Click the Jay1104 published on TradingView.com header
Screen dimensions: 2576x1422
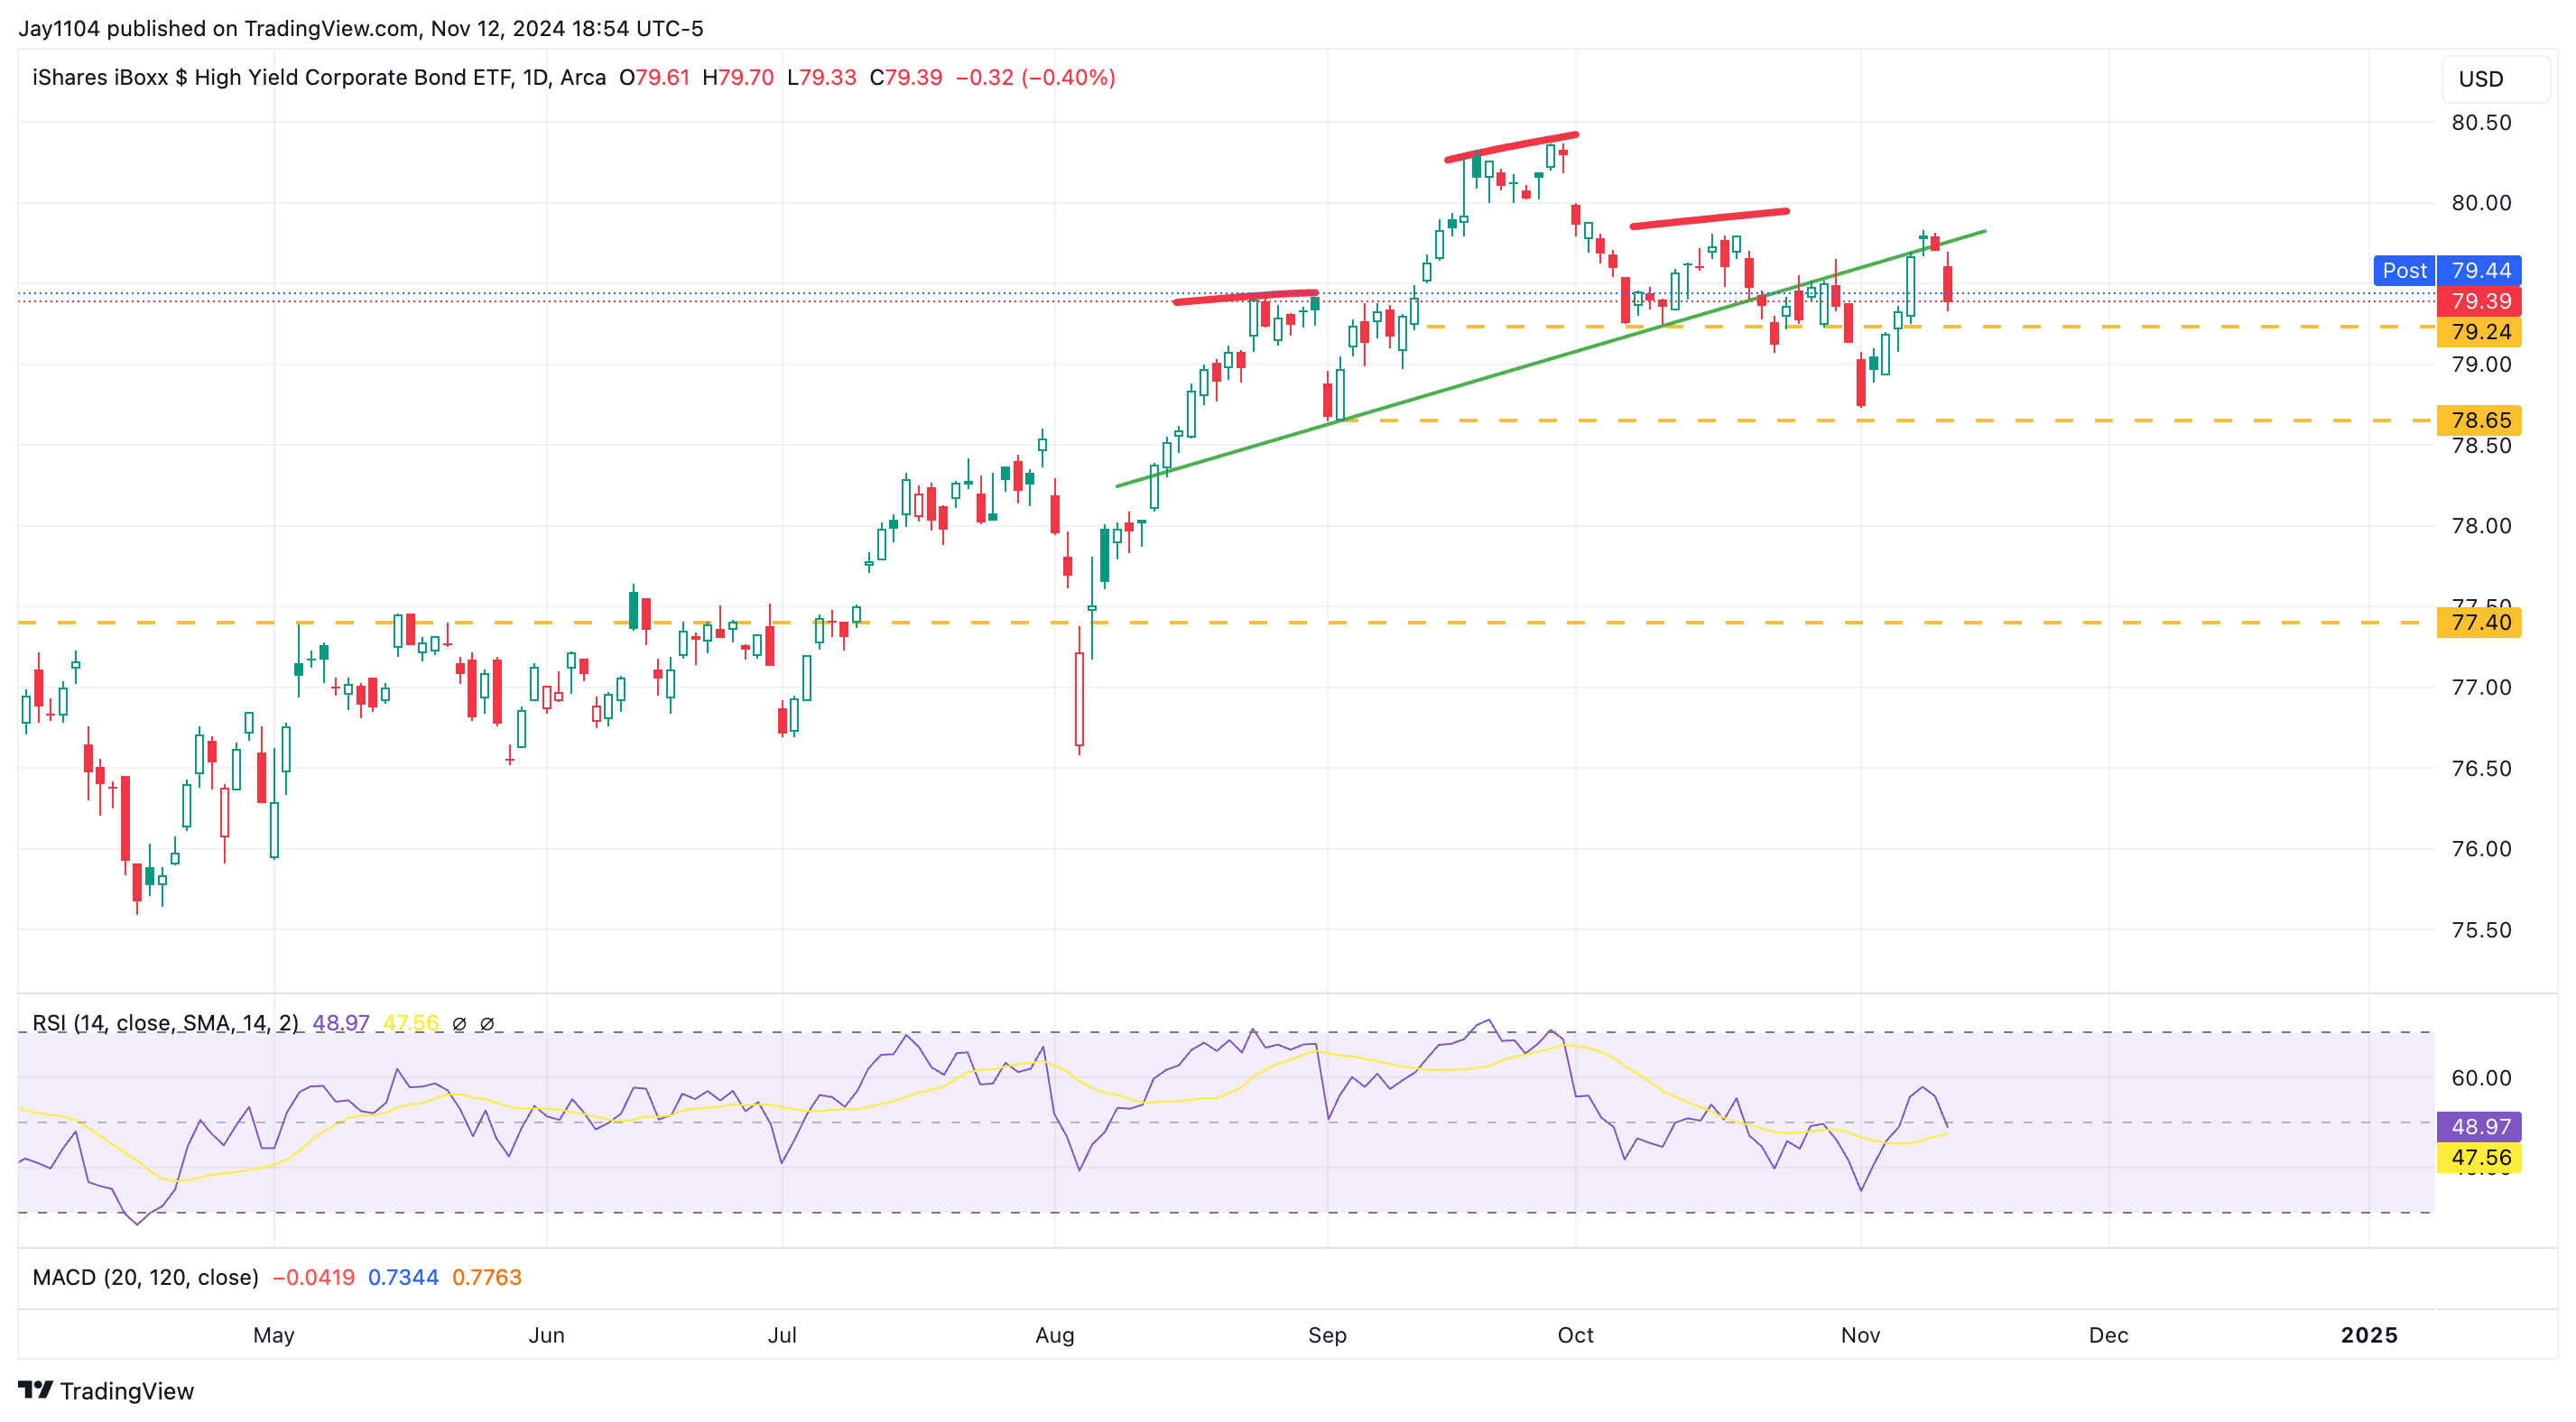(361, 28)
